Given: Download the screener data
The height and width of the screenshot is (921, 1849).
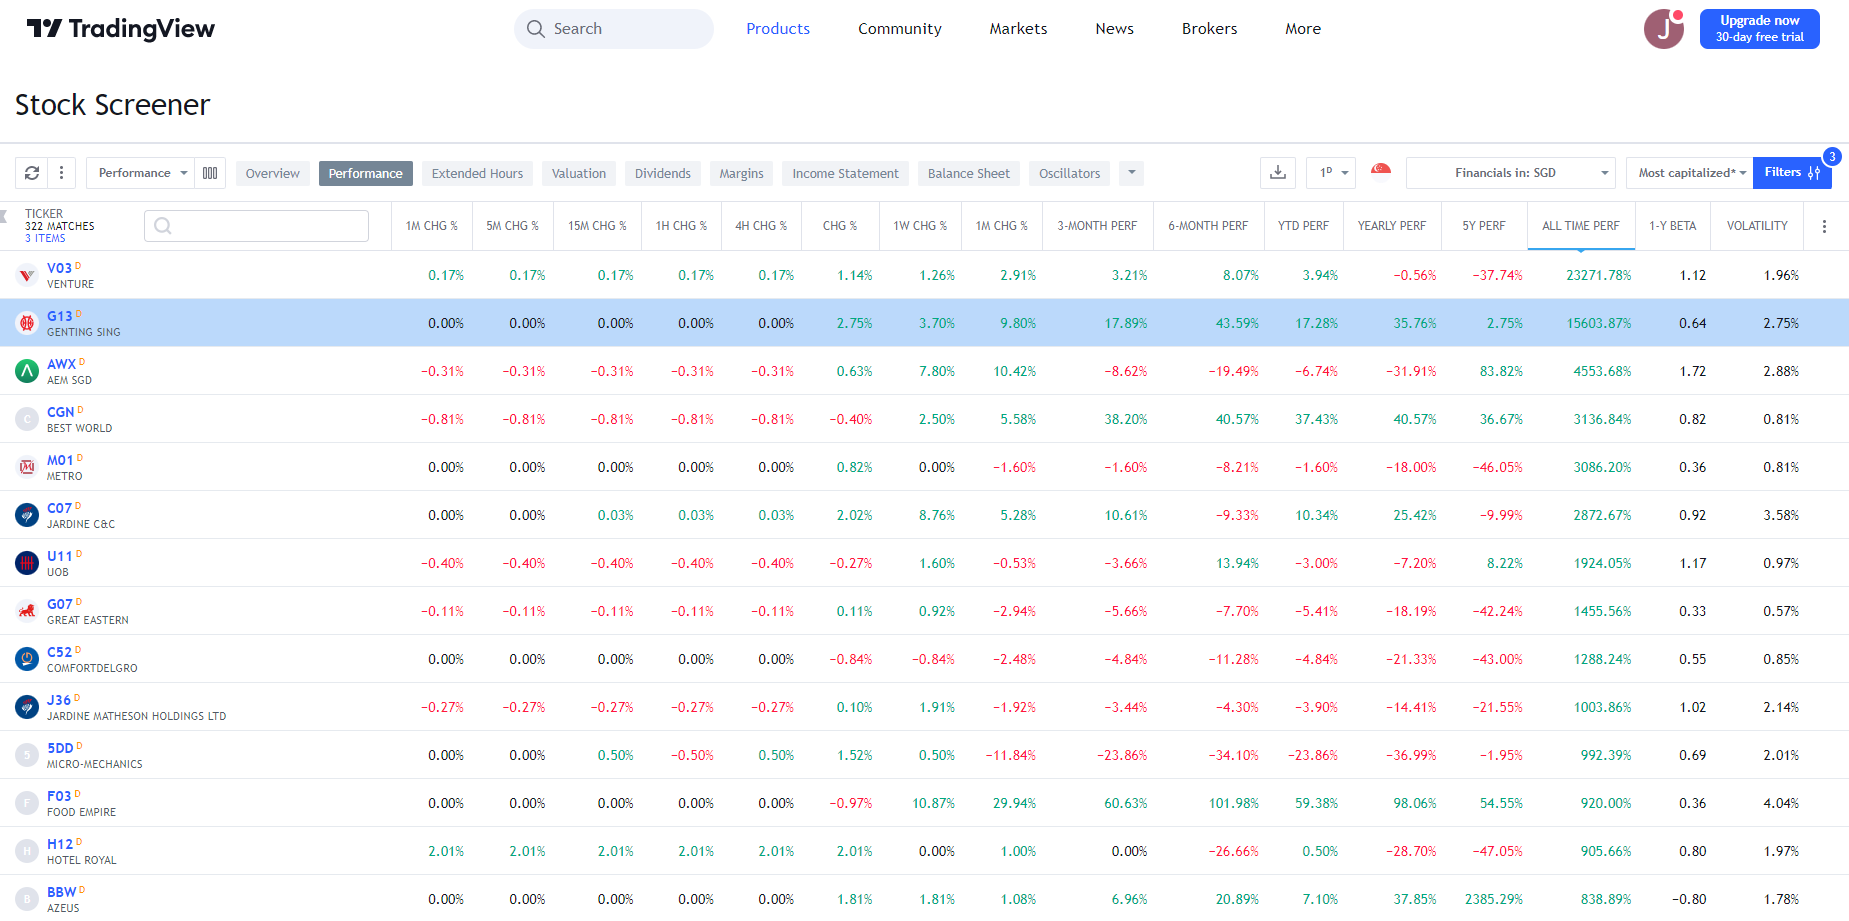Looking at the screenshot, I should coord(1277,172).
